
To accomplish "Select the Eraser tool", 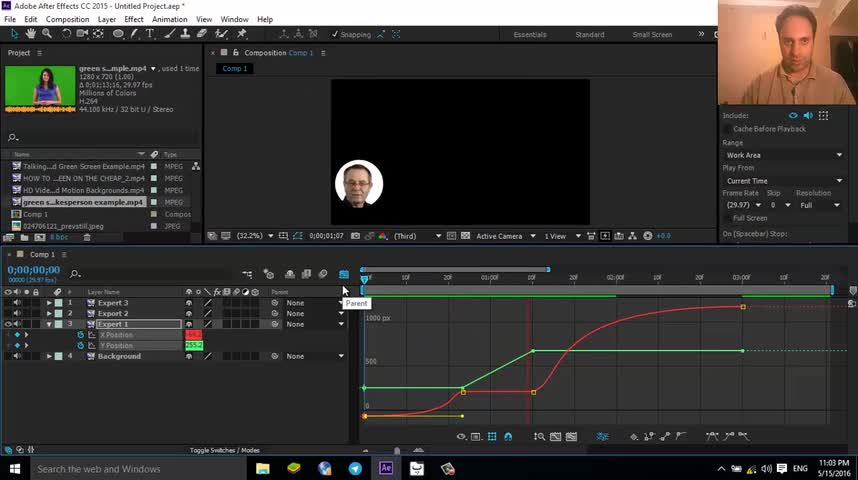I will [x=201, y=34].
